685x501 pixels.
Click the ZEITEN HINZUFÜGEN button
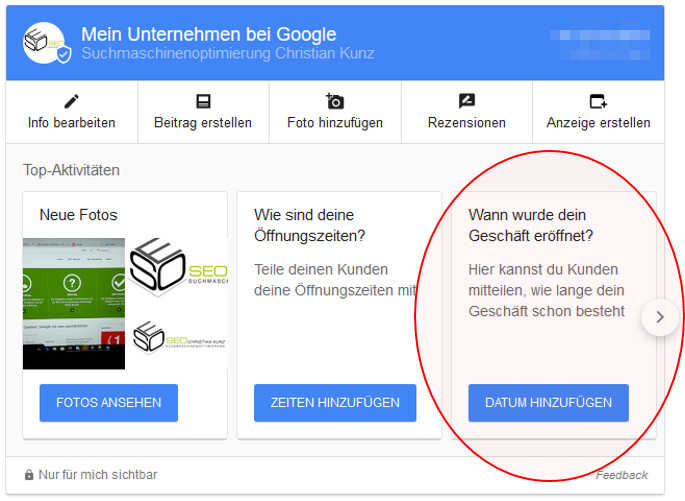[335, 403]
